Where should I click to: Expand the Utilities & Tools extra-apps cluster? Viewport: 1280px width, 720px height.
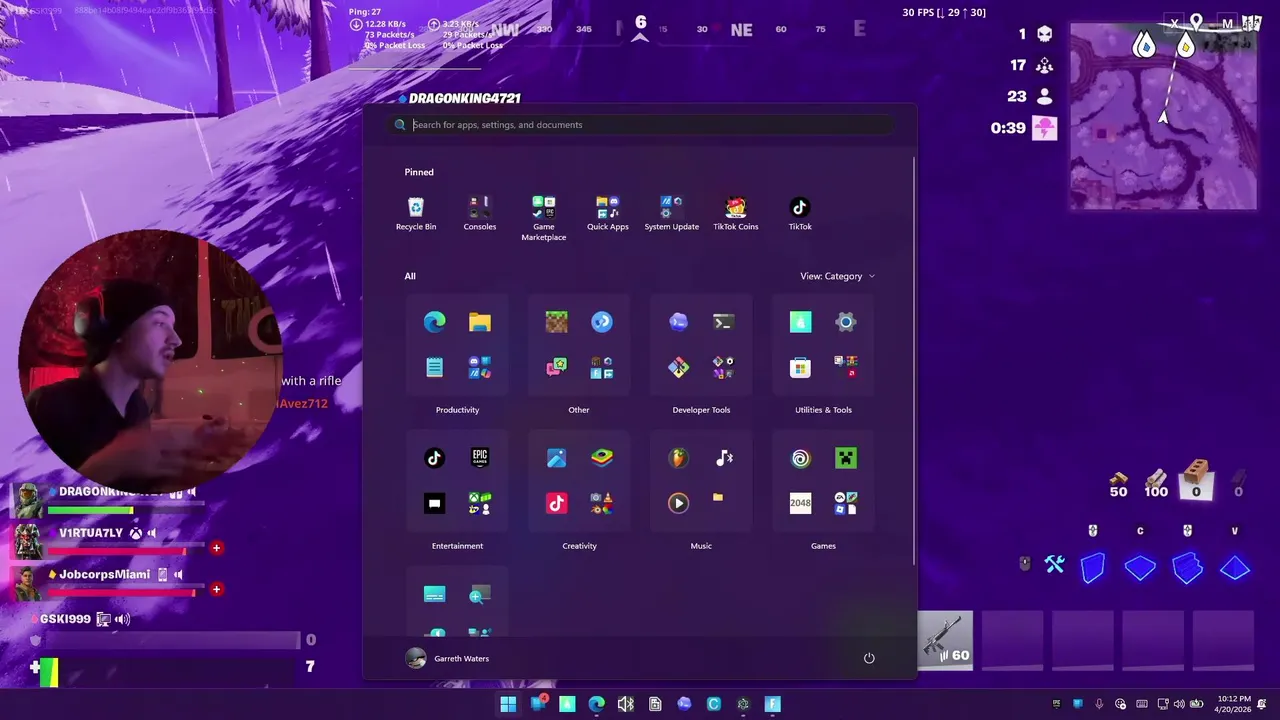point(846,367)
